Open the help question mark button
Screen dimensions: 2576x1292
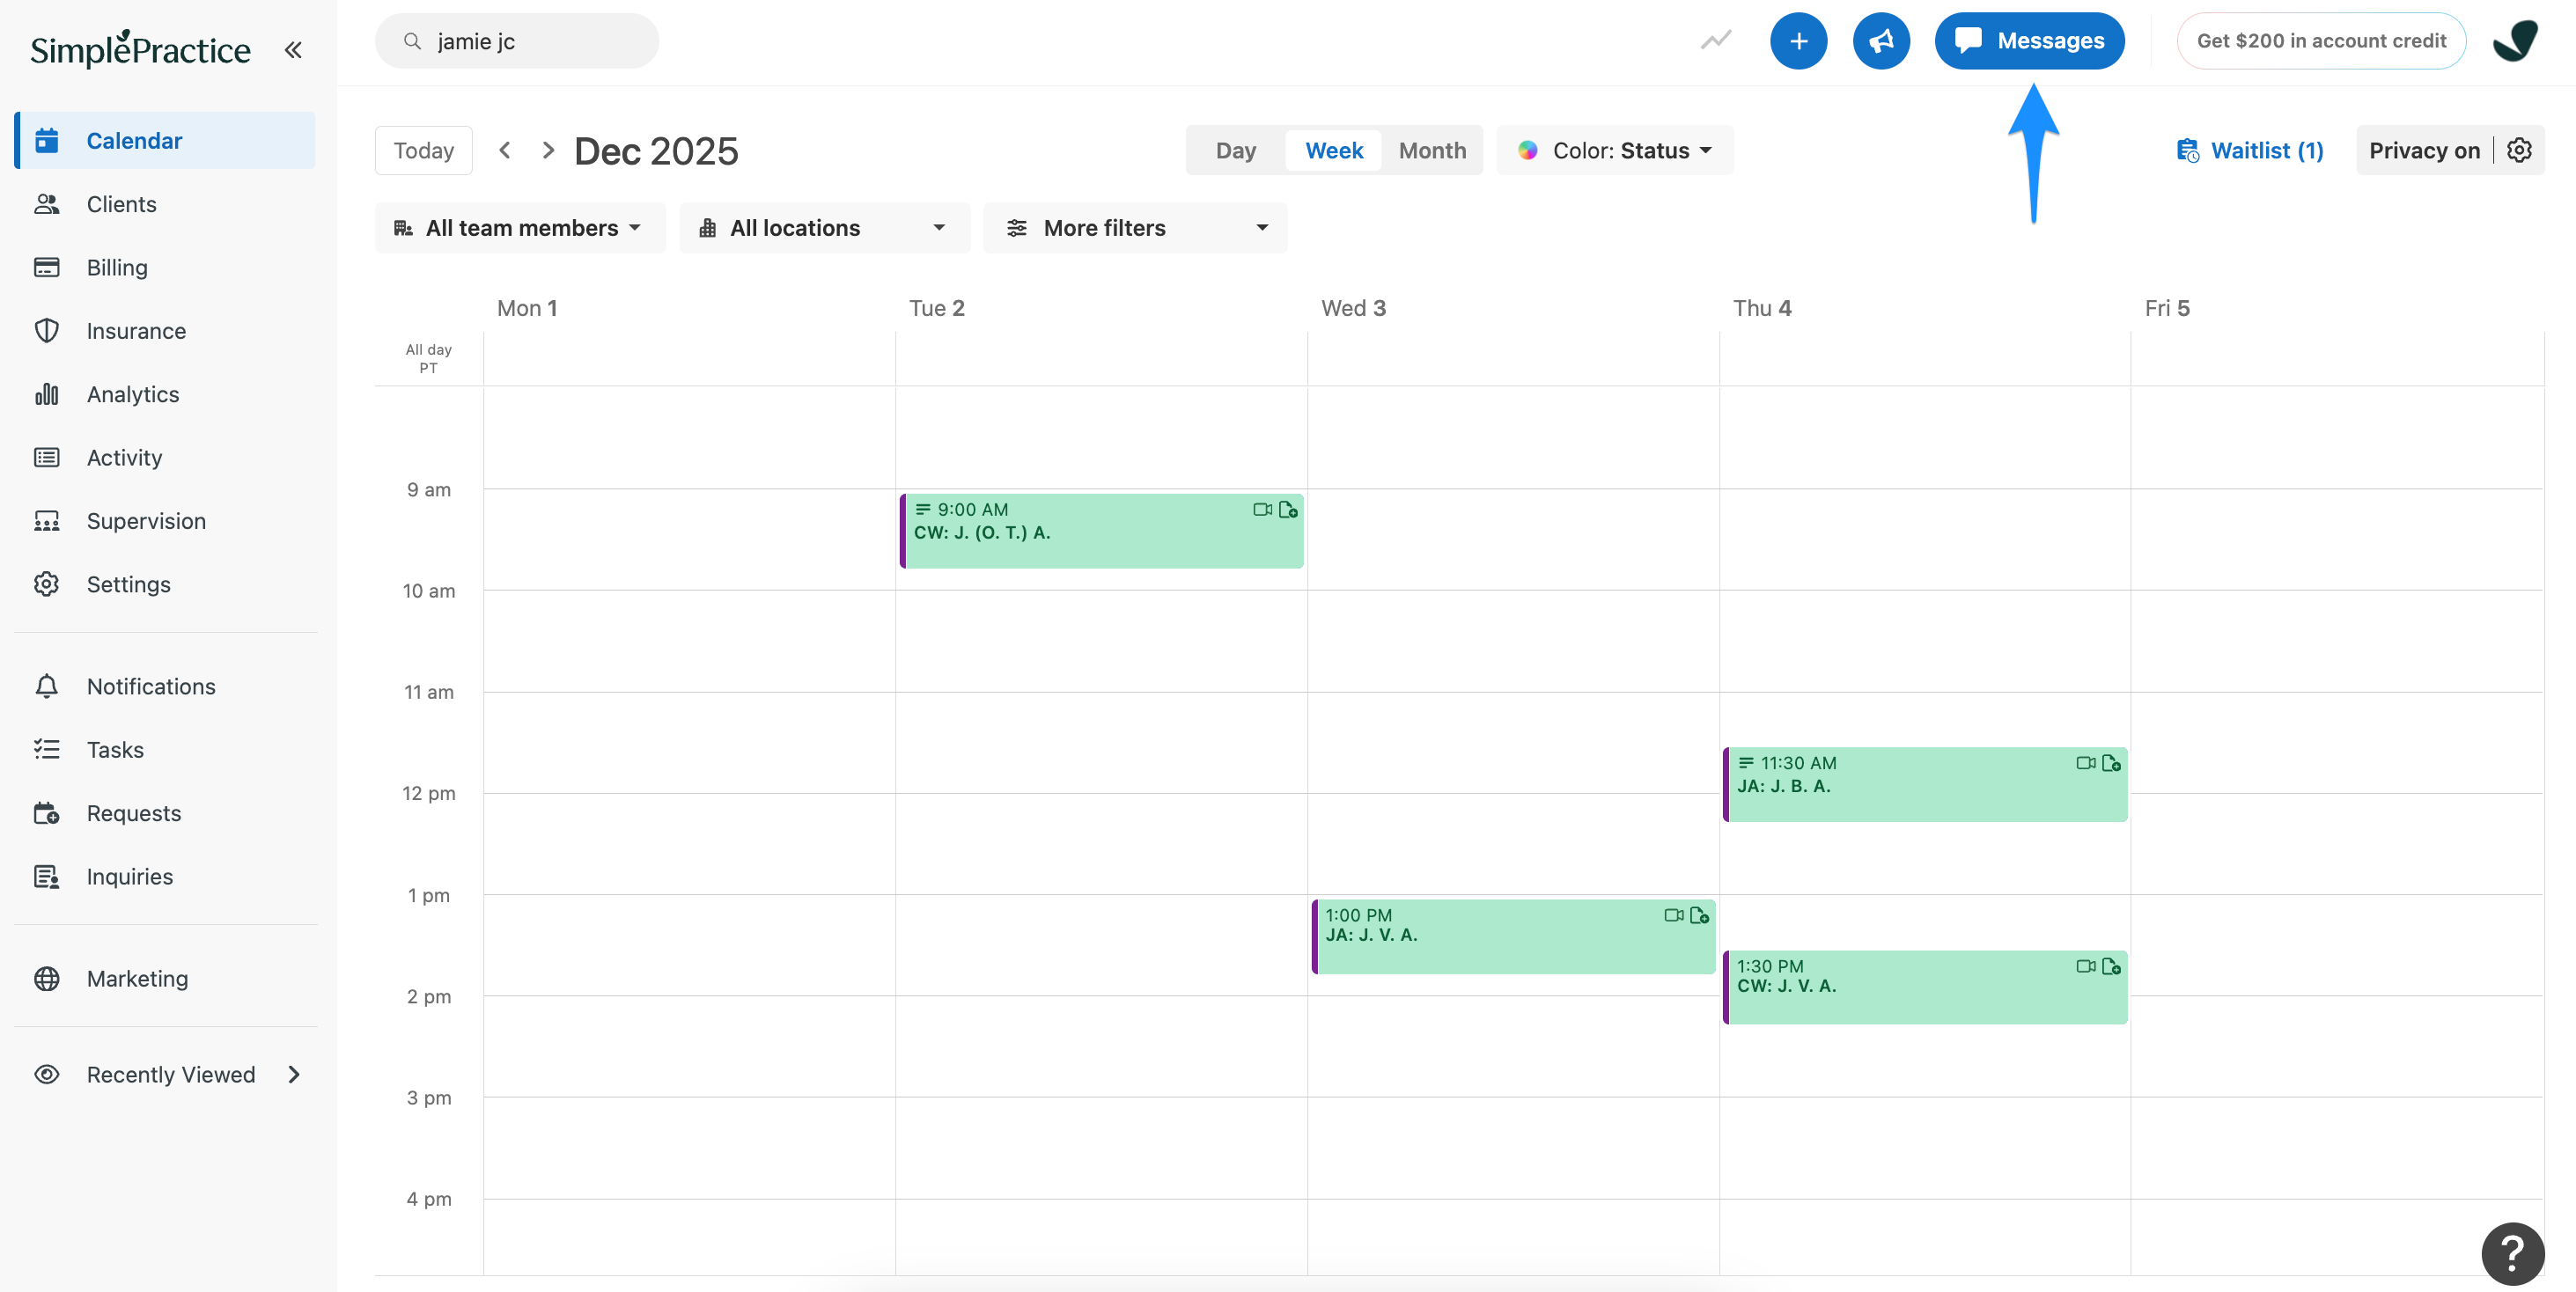(2512, 1253)
